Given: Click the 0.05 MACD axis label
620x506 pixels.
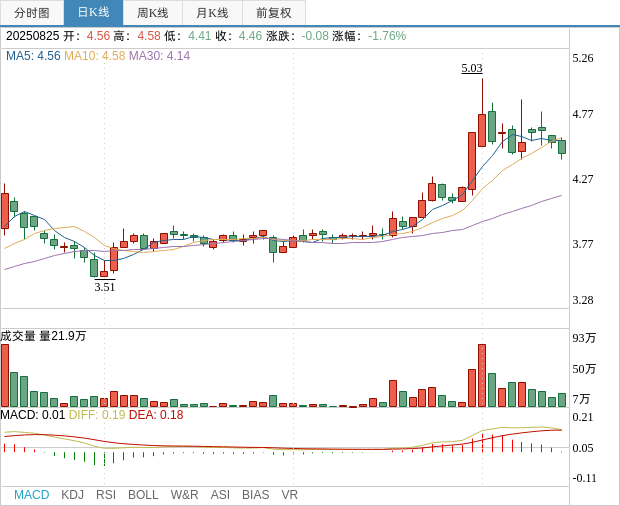Looking at the screenshot, I should click(x=583, y=448).
